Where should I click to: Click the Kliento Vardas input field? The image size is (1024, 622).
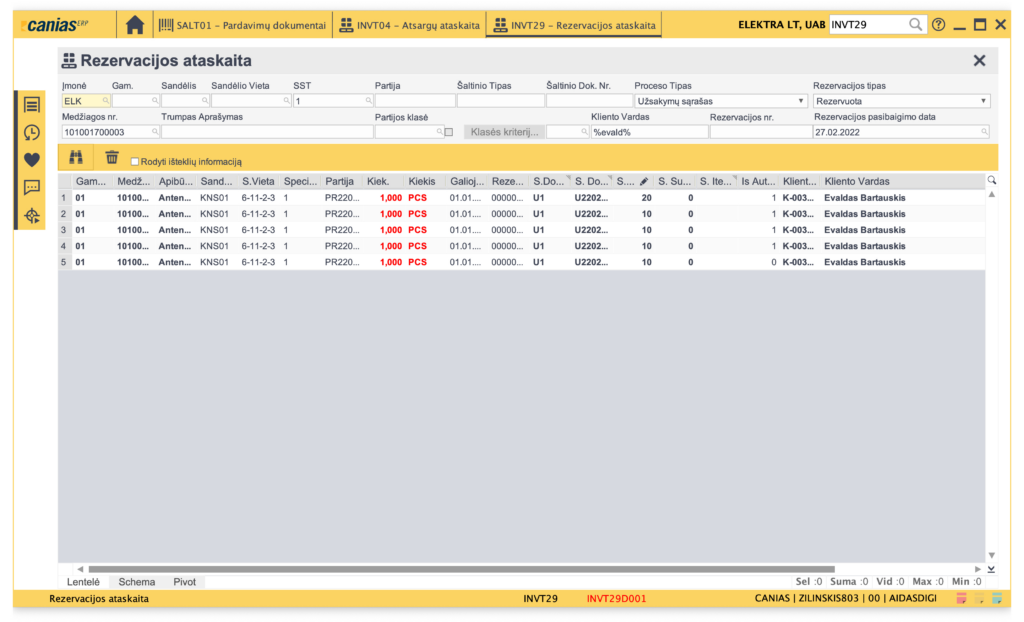[649, 132]
